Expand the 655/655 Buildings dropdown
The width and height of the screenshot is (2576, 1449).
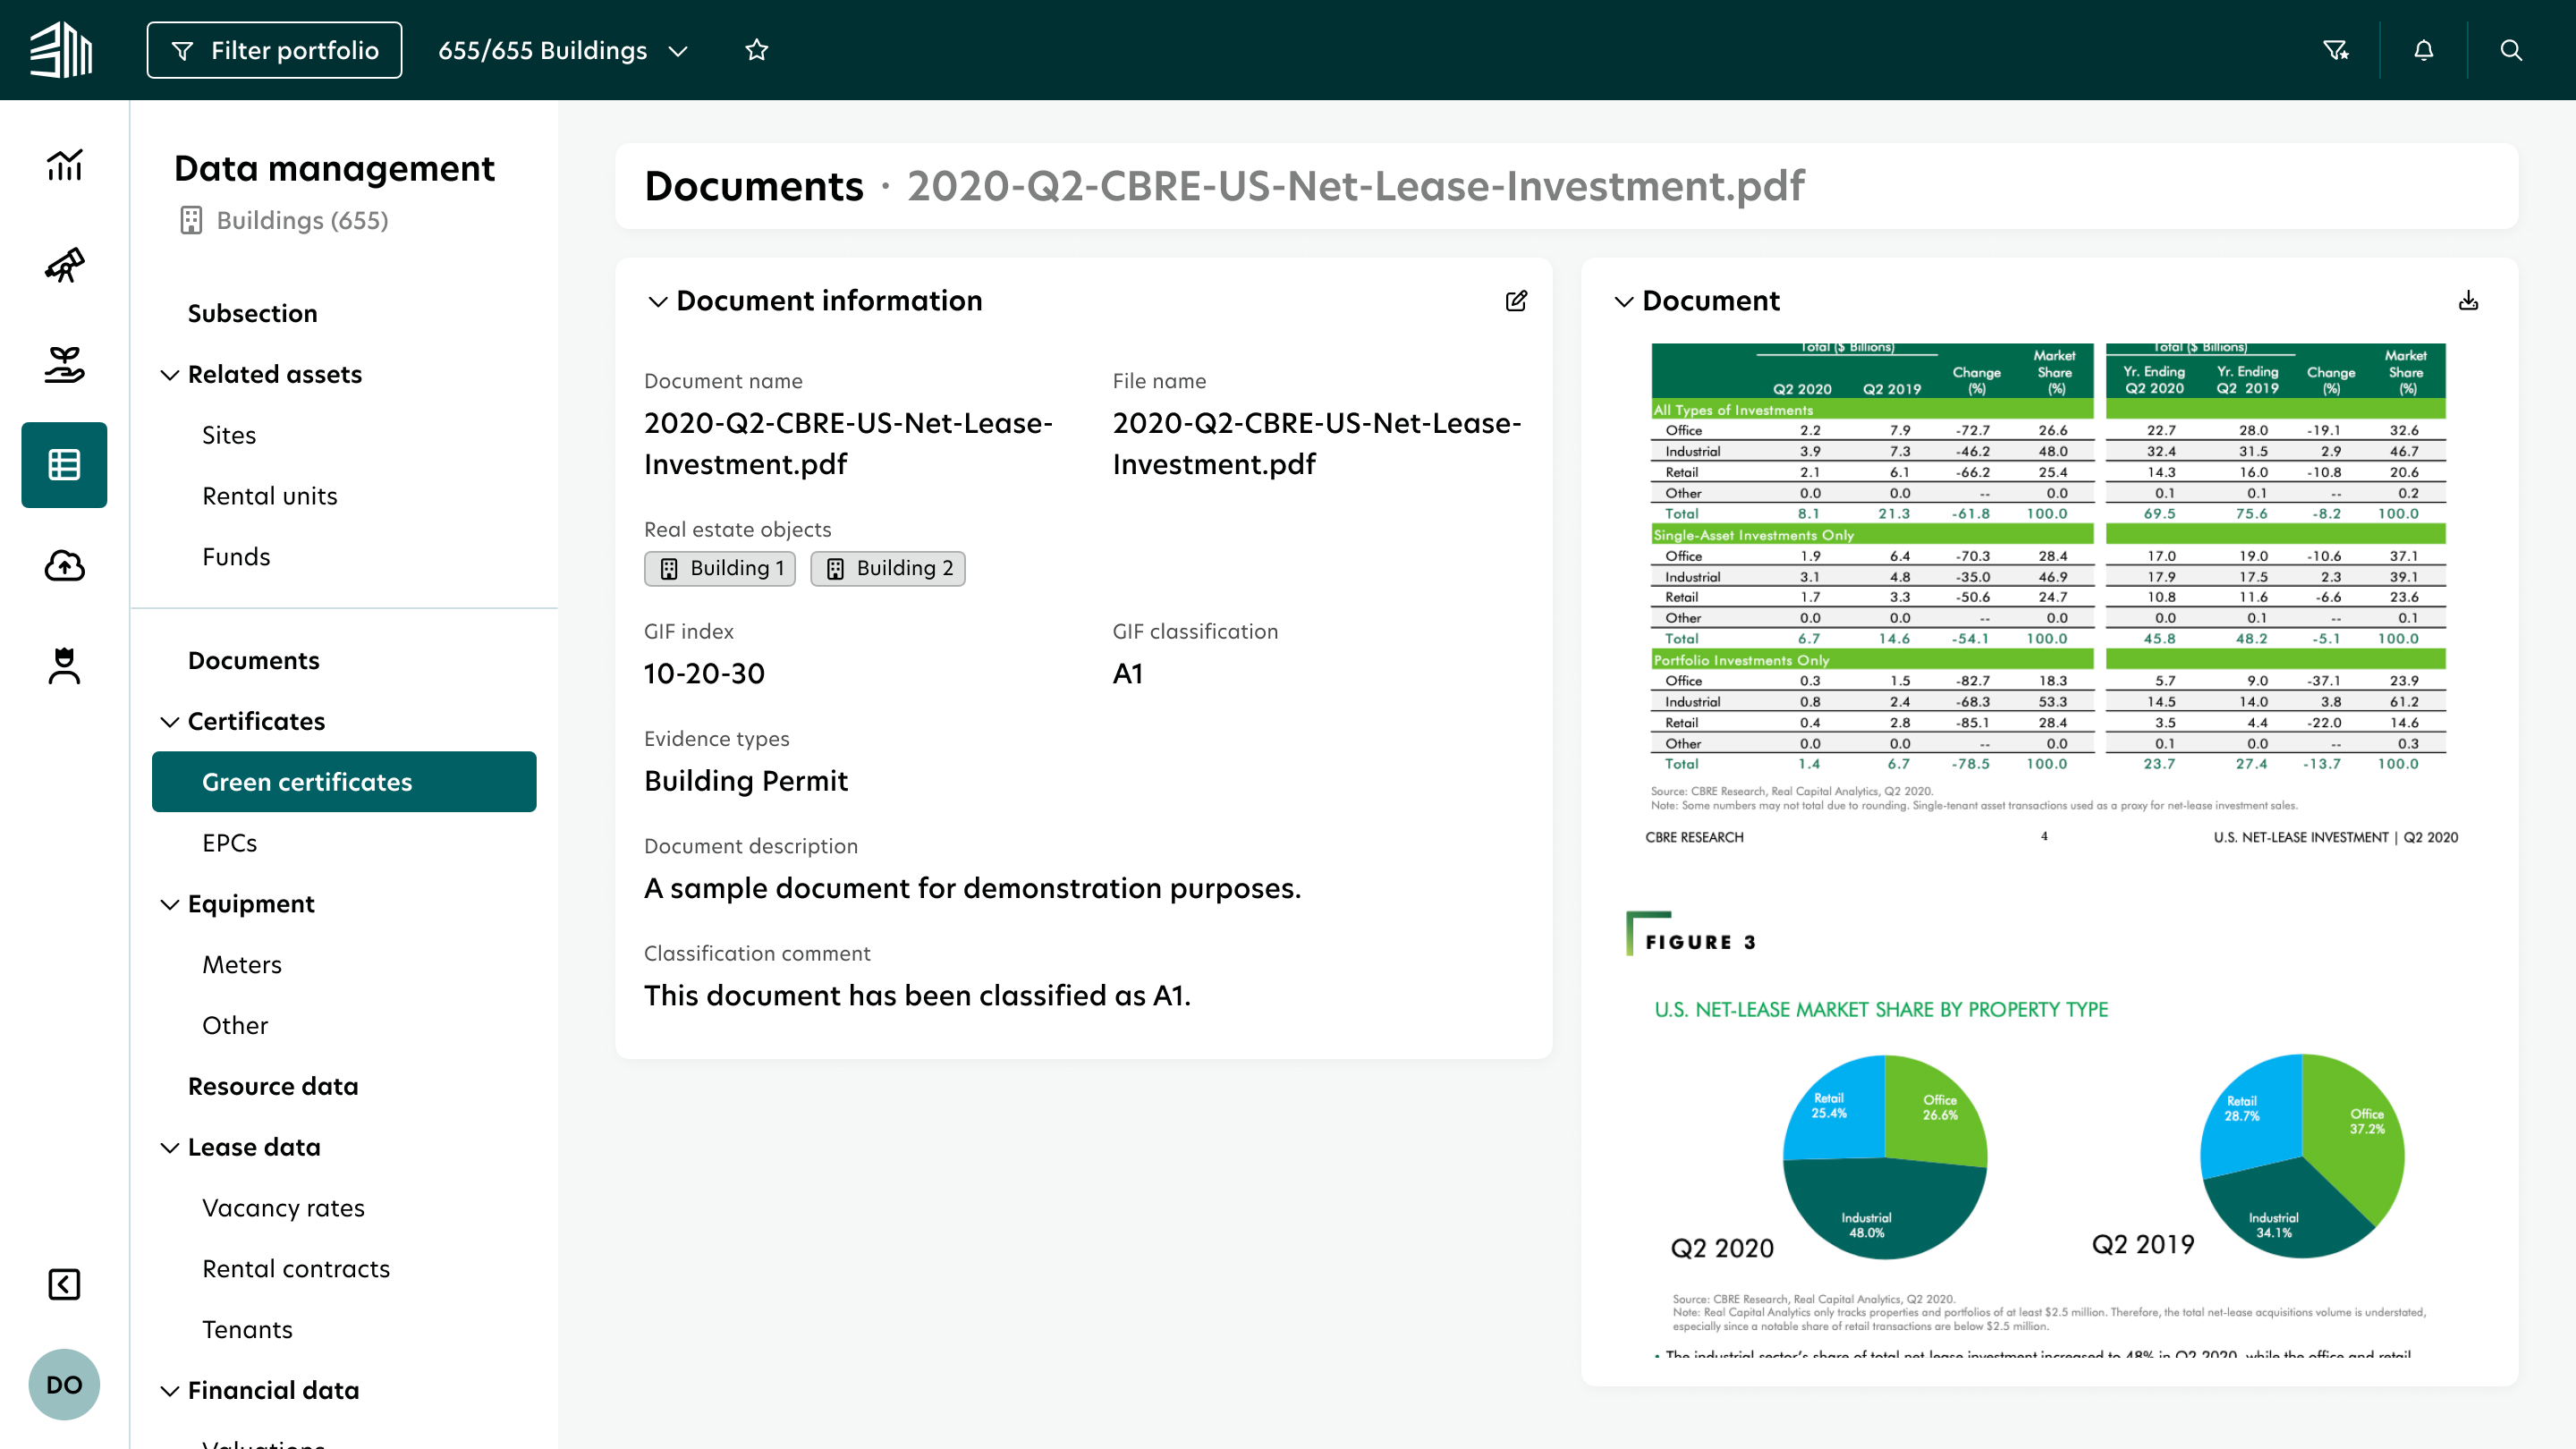coord(563,50)
